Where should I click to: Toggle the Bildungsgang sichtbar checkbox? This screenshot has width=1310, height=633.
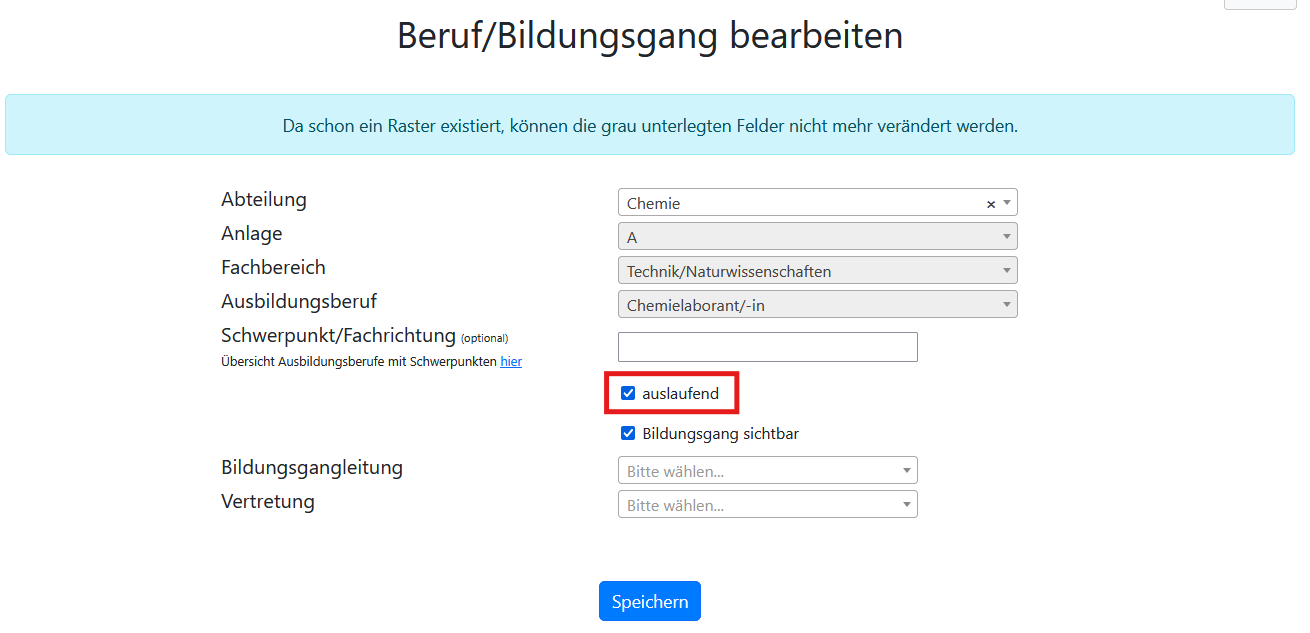coord(628,433)
